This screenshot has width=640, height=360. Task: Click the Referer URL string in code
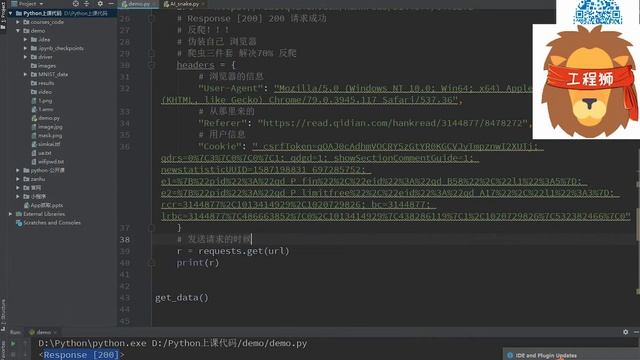pos(393,123)
